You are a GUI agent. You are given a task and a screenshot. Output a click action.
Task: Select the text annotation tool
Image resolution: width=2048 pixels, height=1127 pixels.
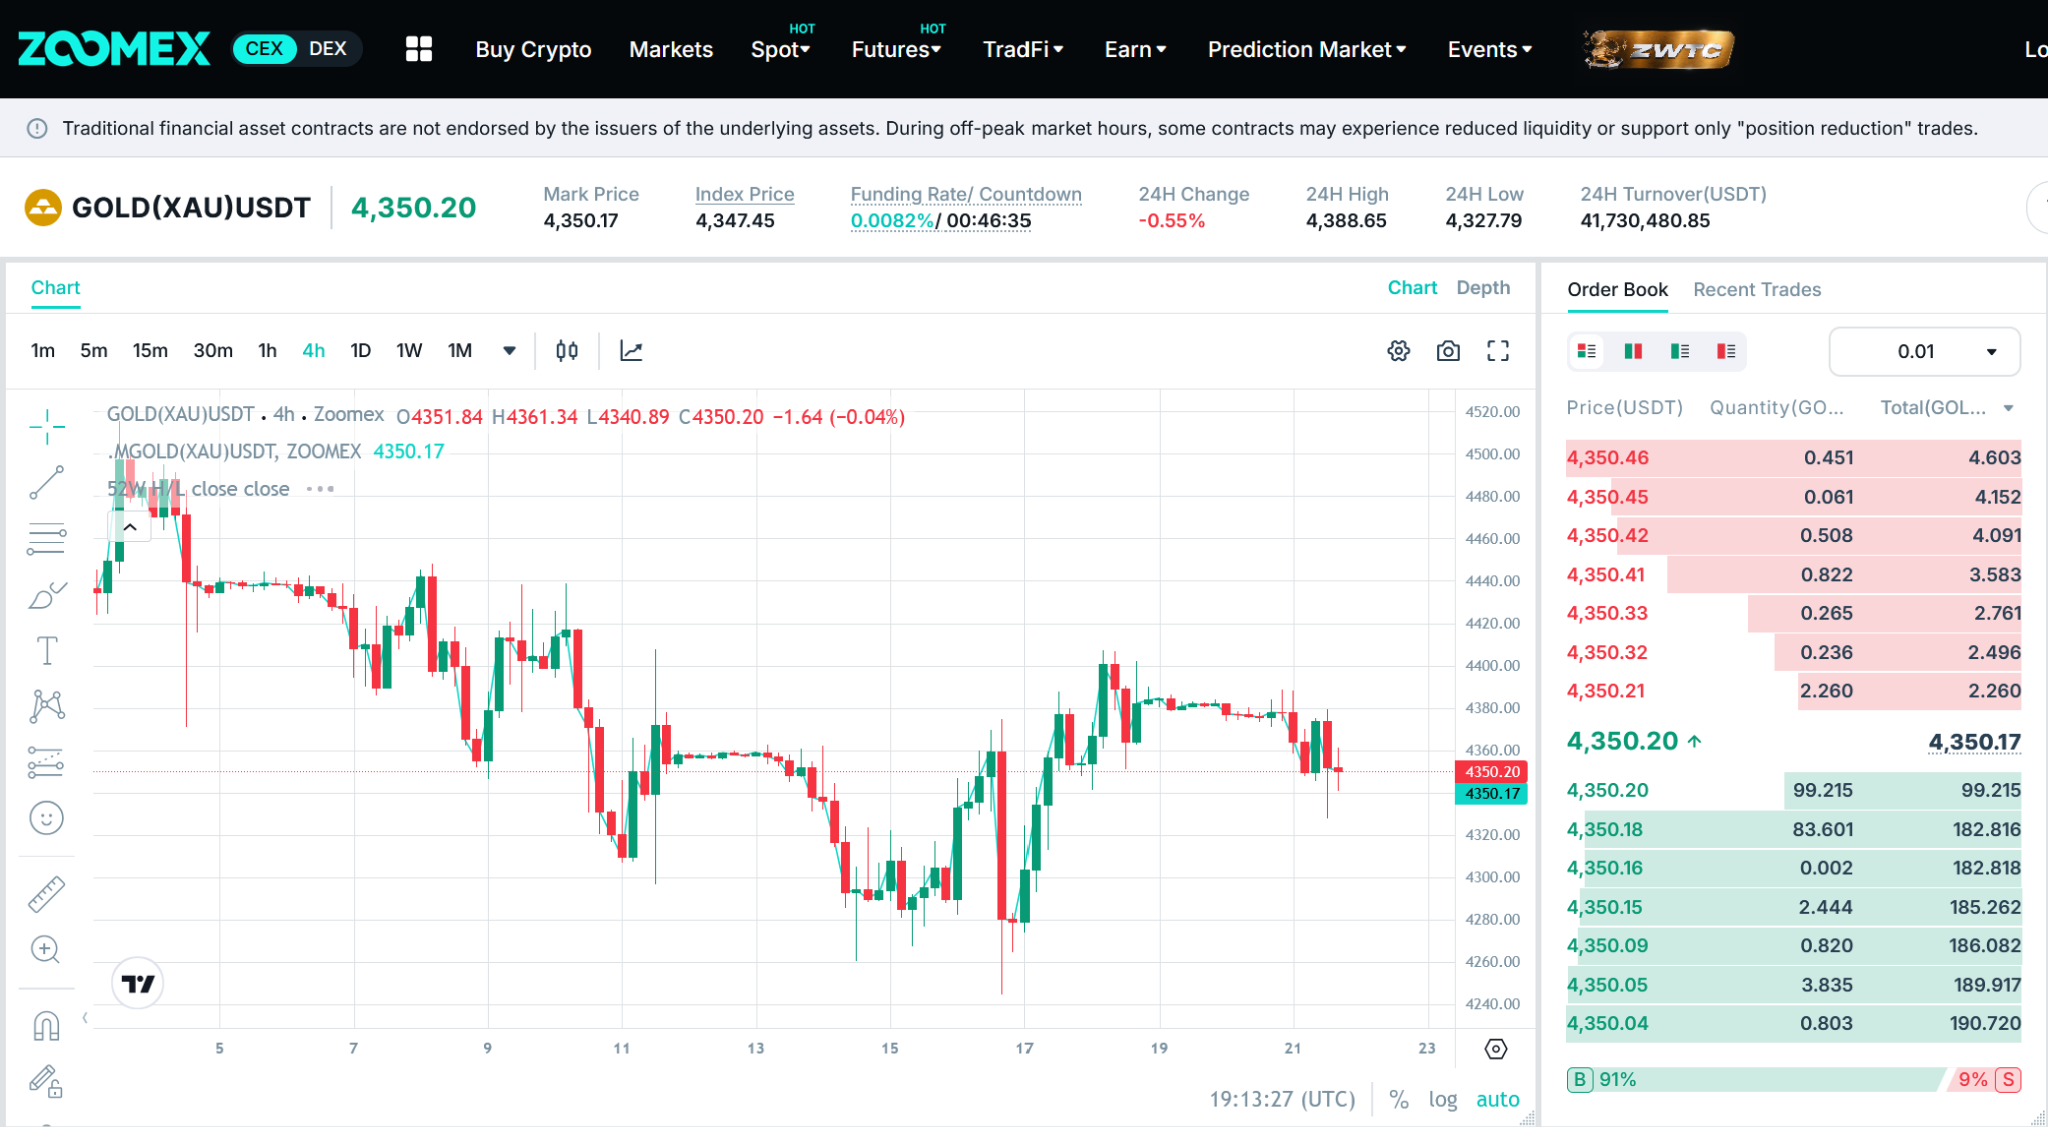coord(46,651)
